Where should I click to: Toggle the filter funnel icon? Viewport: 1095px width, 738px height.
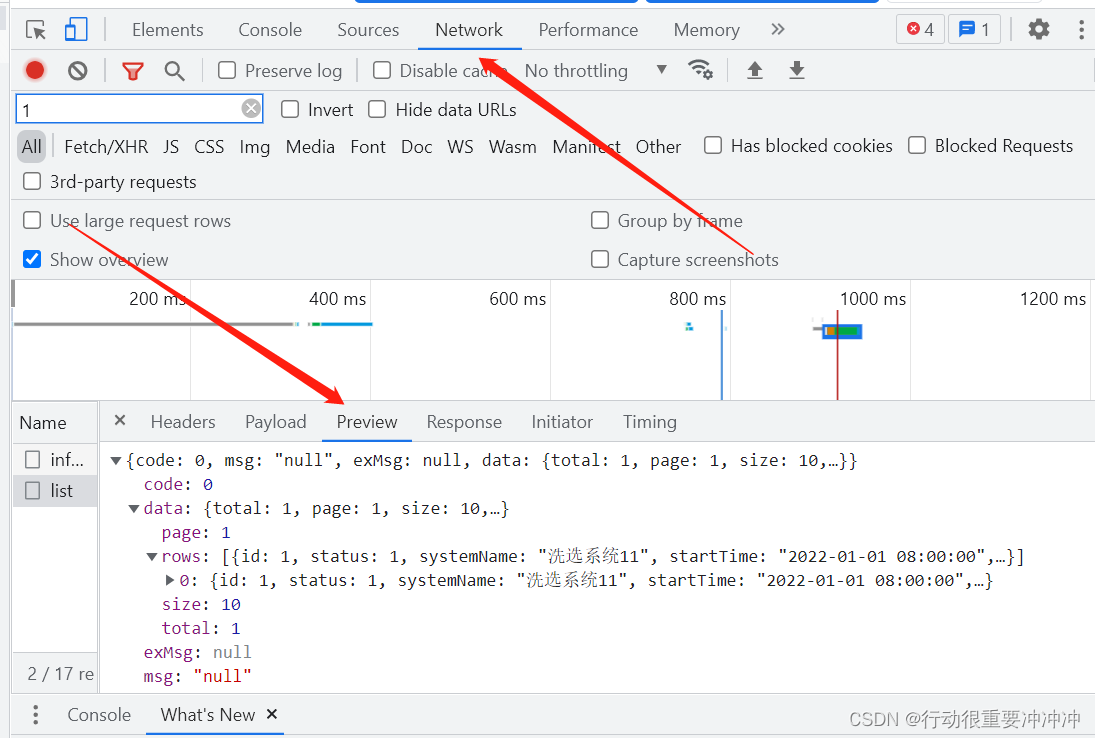coord(133,71)
